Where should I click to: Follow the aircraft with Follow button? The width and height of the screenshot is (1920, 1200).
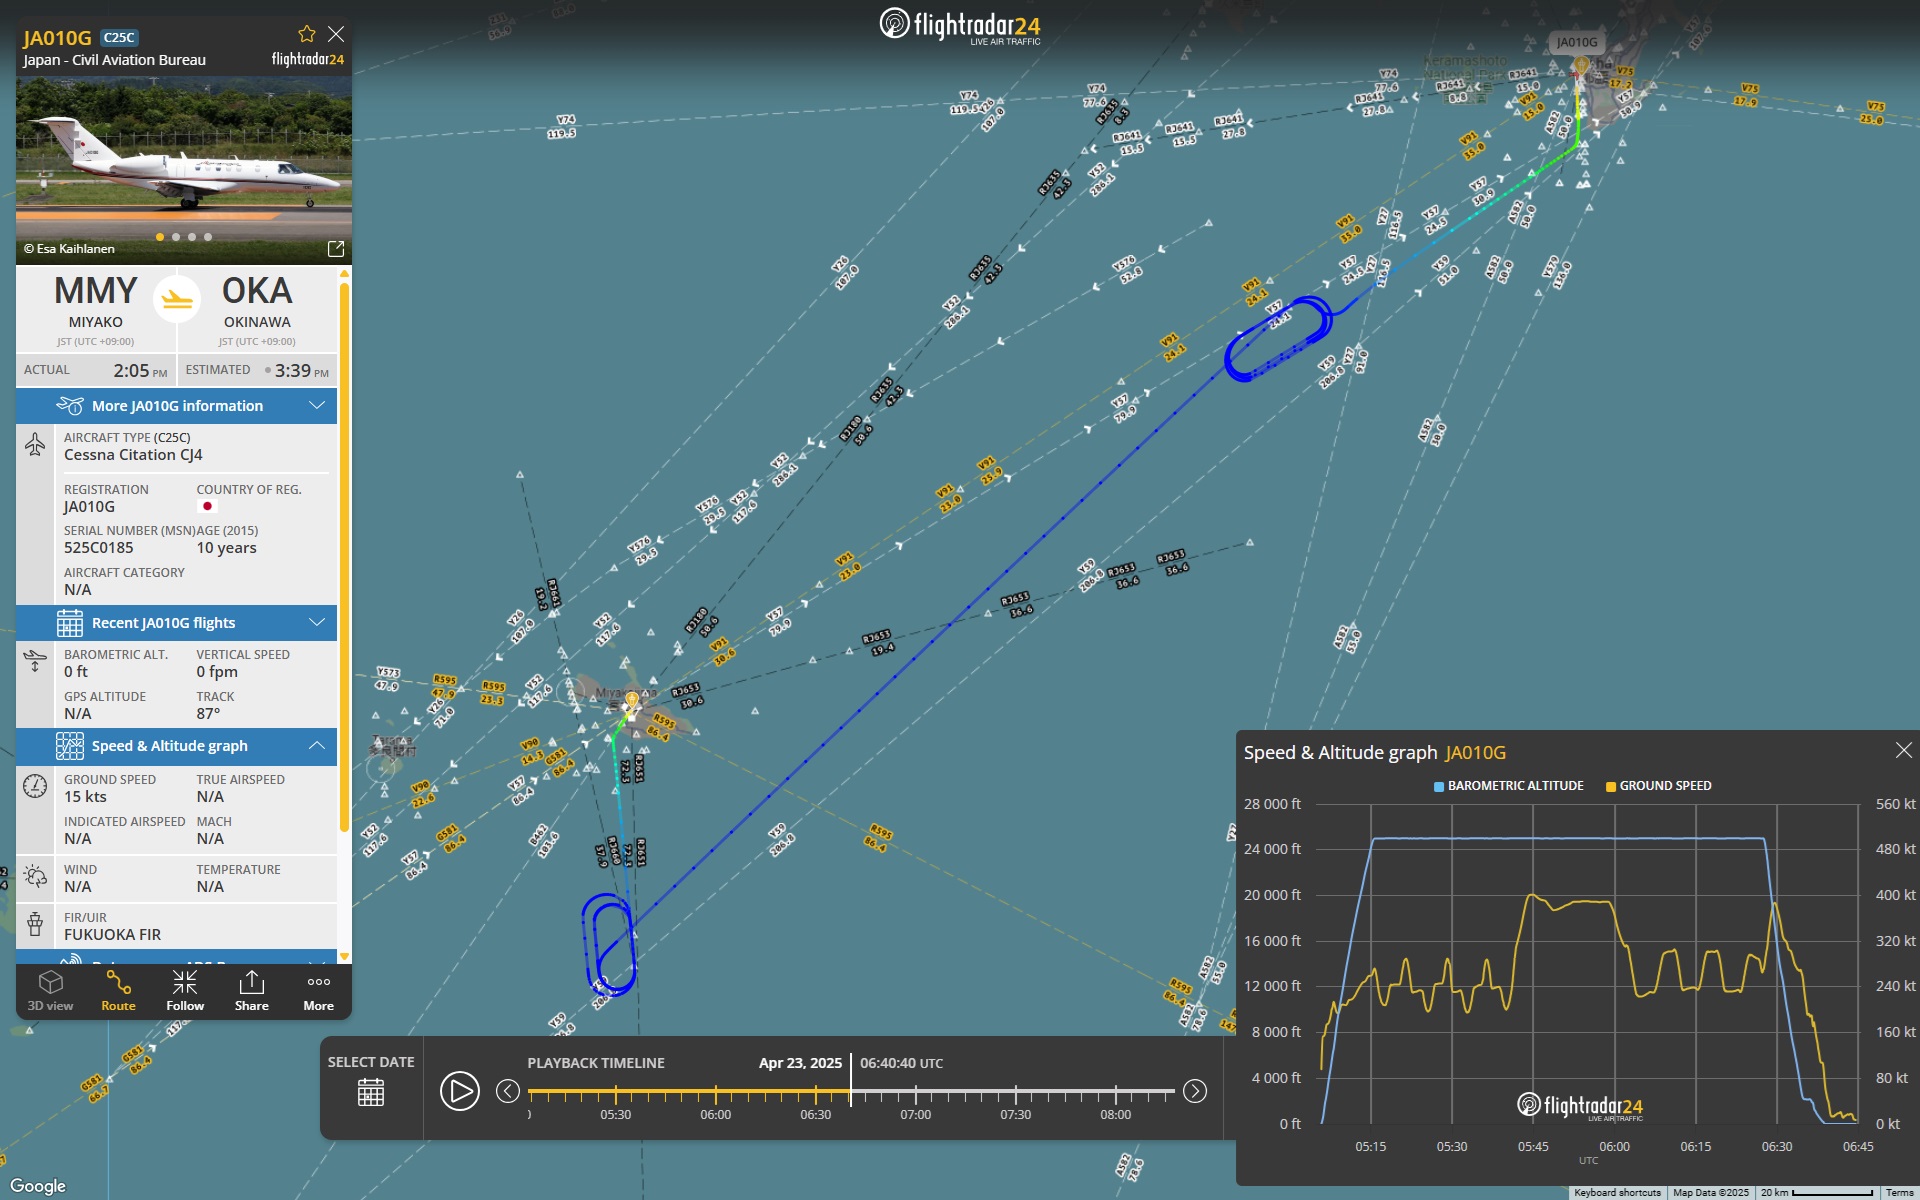tap(185, 991)
